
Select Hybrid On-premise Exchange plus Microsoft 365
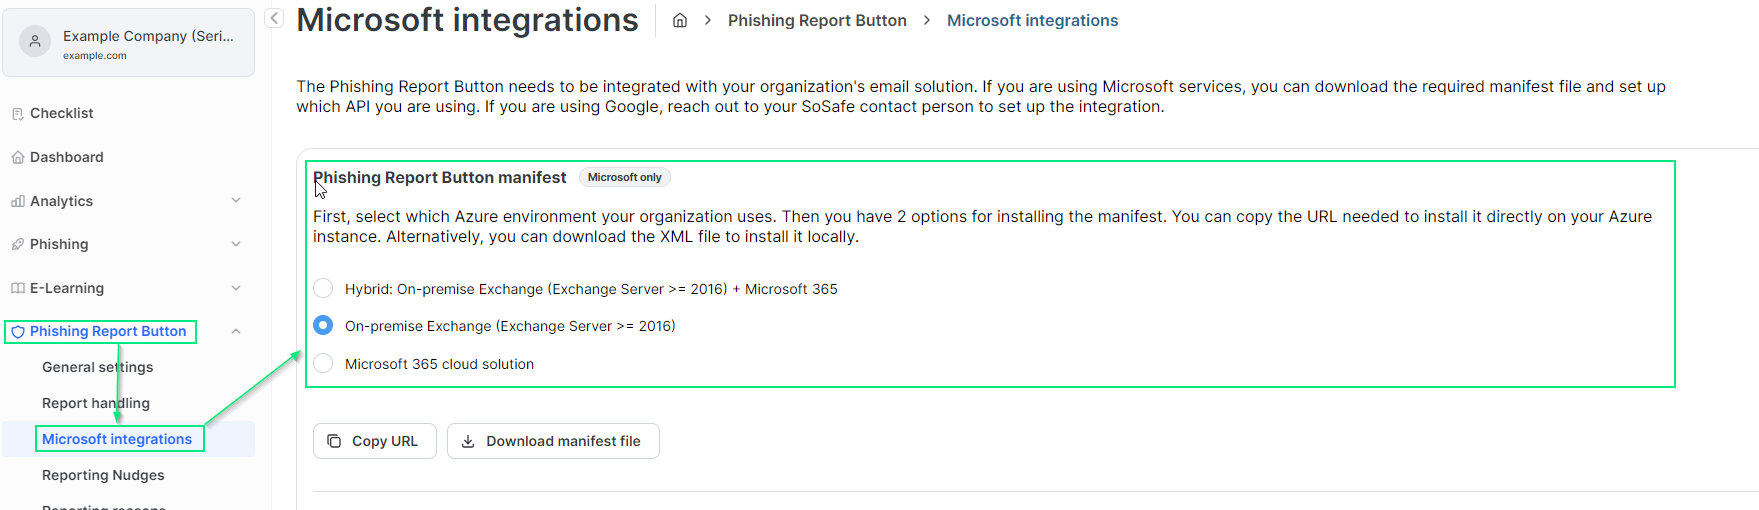(323, 288)
